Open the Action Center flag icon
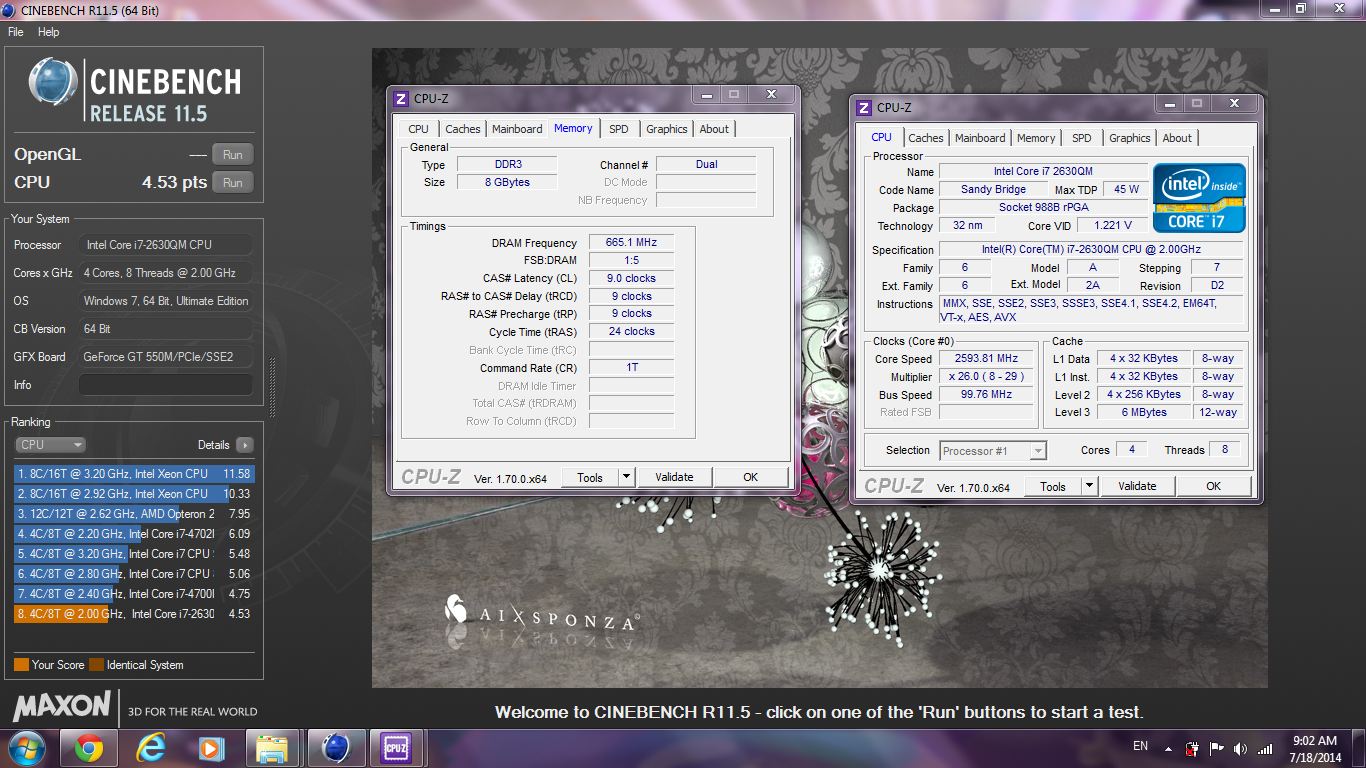The height and width of the screenshot is (768, 1366). click(1217, 748)
